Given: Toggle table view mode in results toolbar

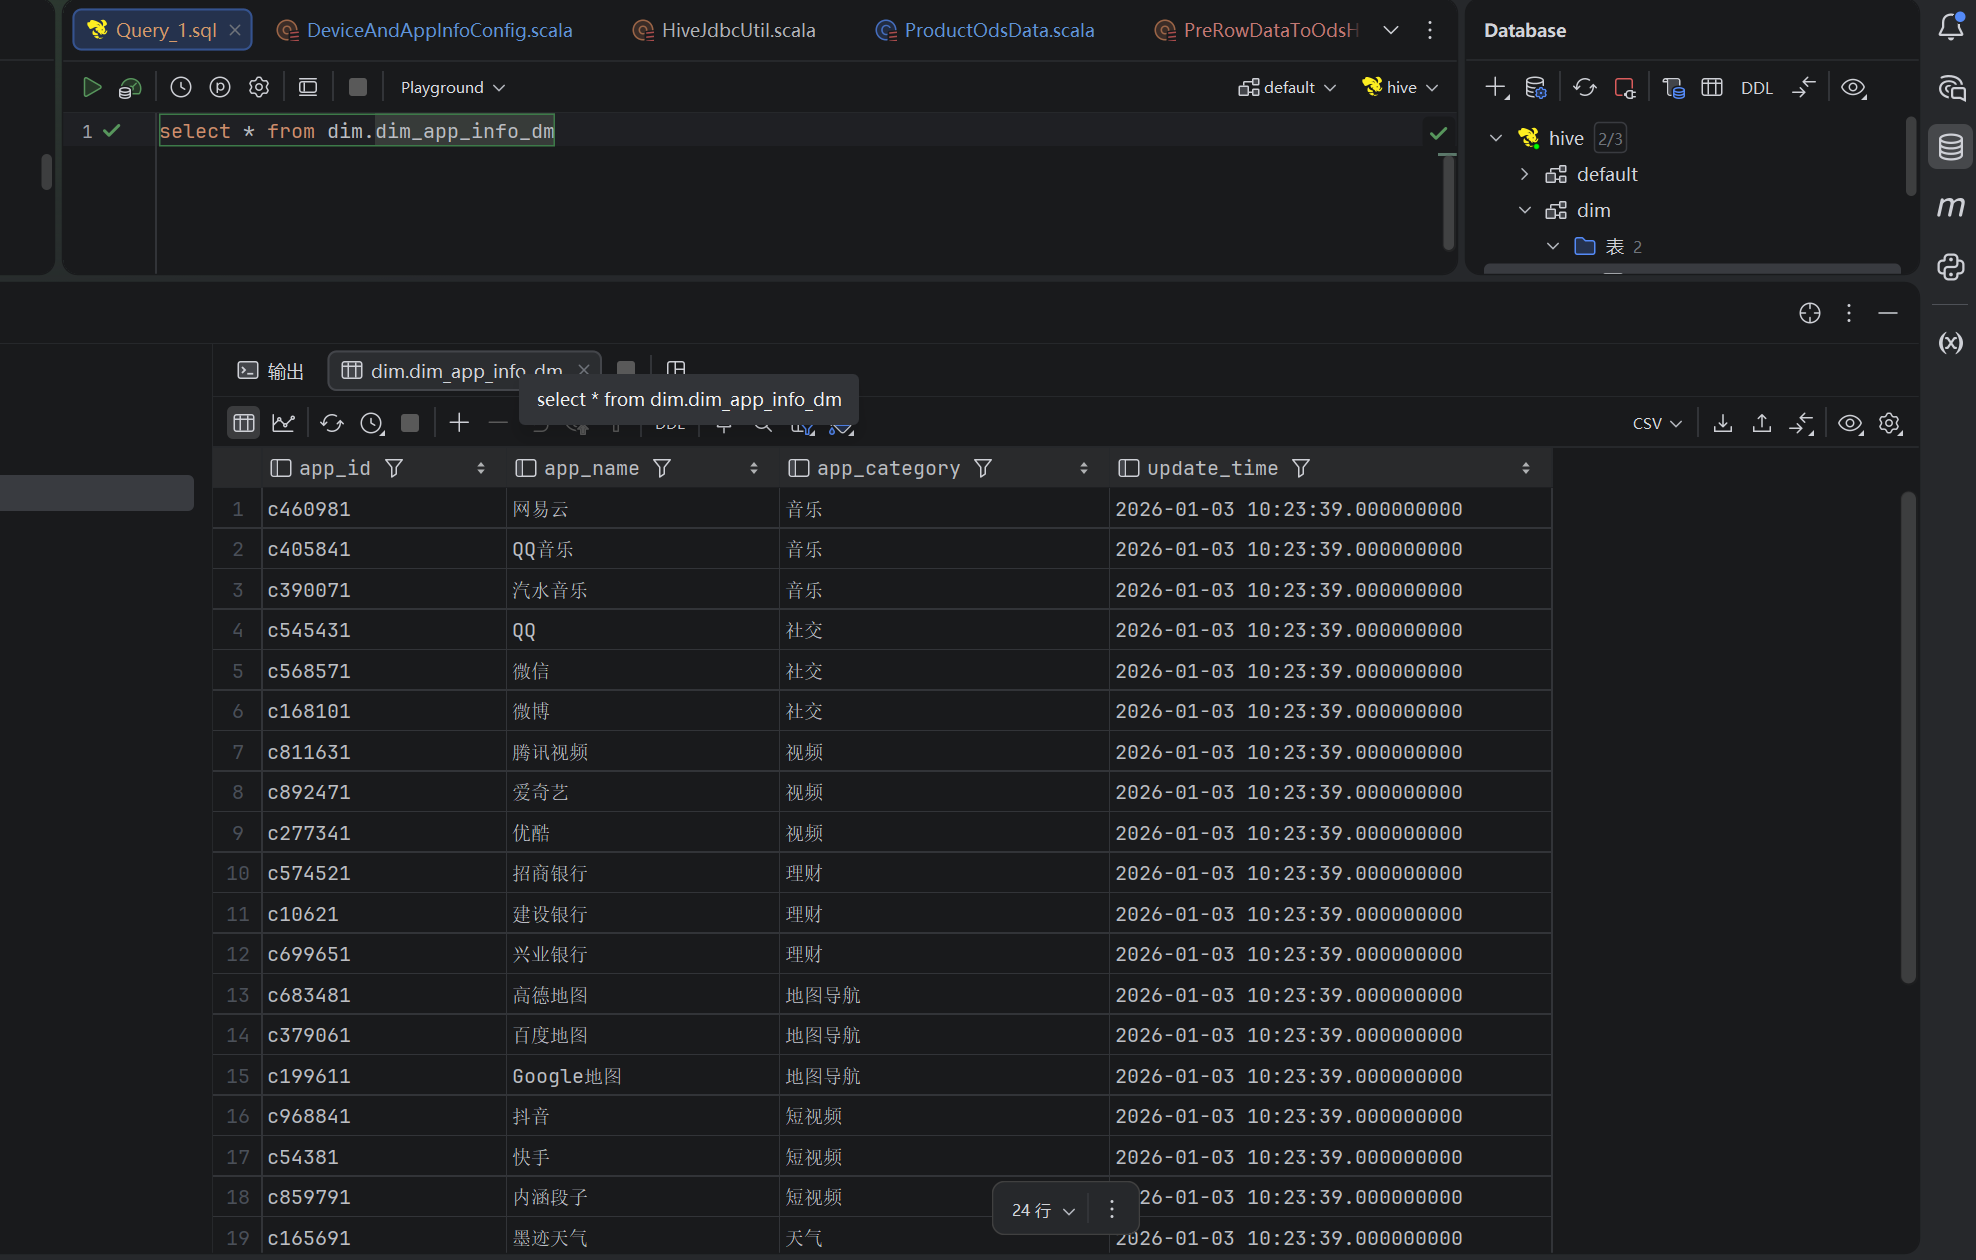Looking at the screenshot, I should pos(243,423).
